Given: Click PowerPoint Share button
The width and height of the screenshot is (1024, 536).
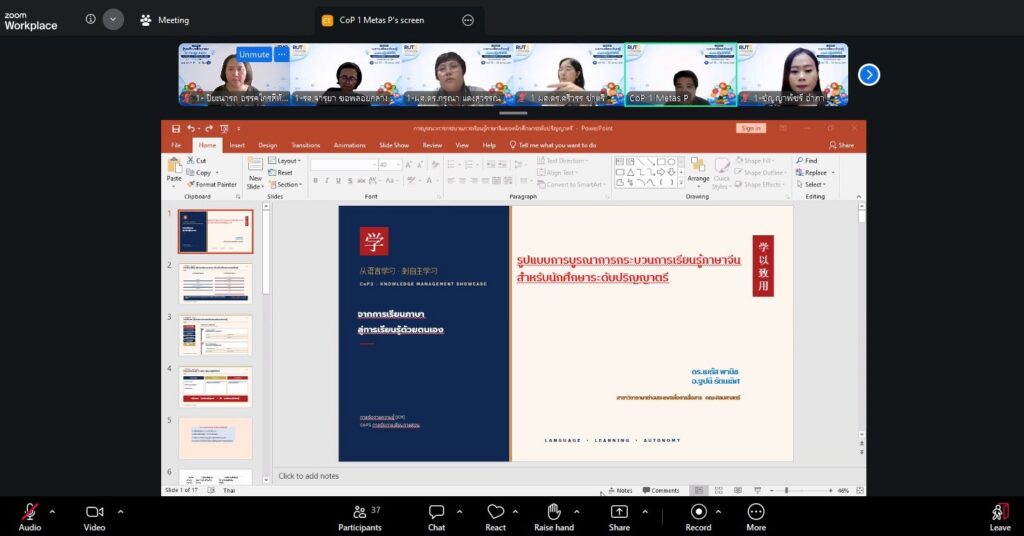Looking at the screenshot, I should point(841,145).
